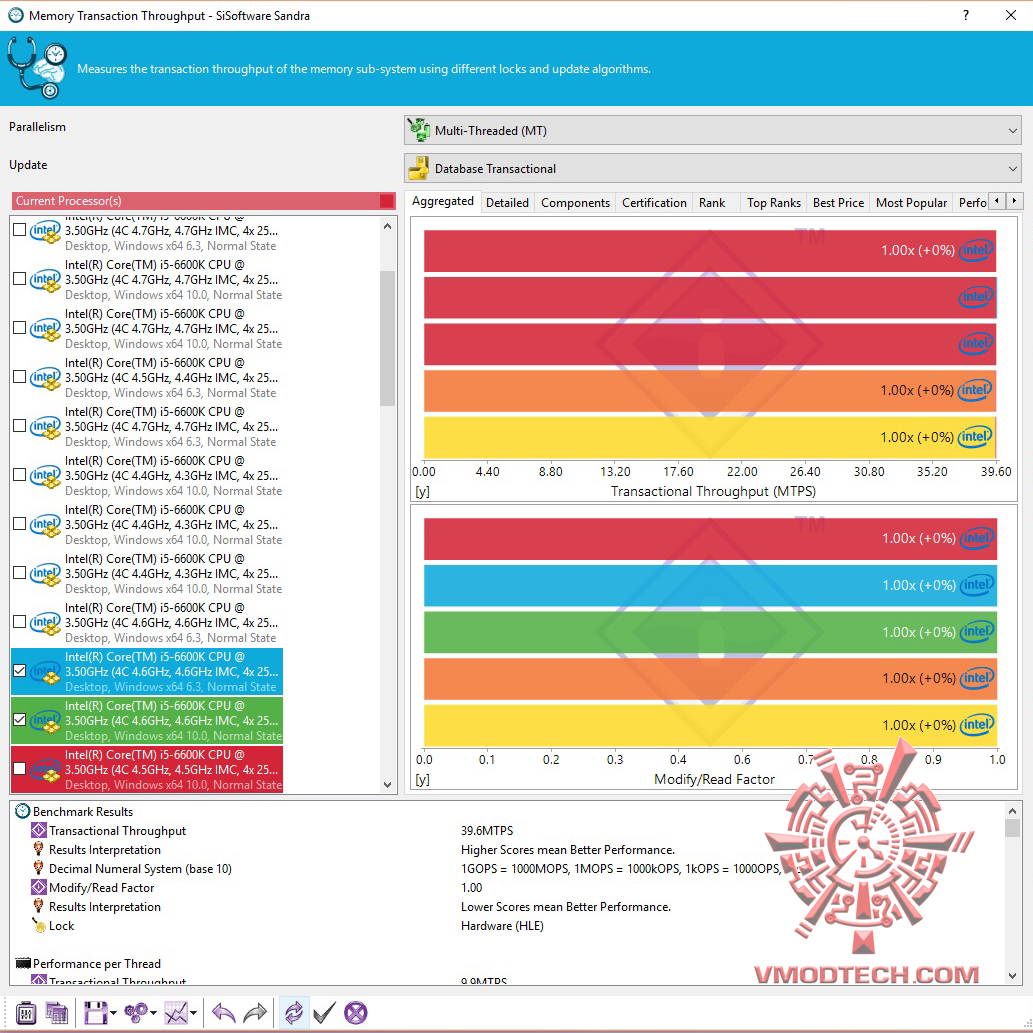Switch to the Components tab
The width and height of the screenshot is (1033, 1033).
(575, 203)
